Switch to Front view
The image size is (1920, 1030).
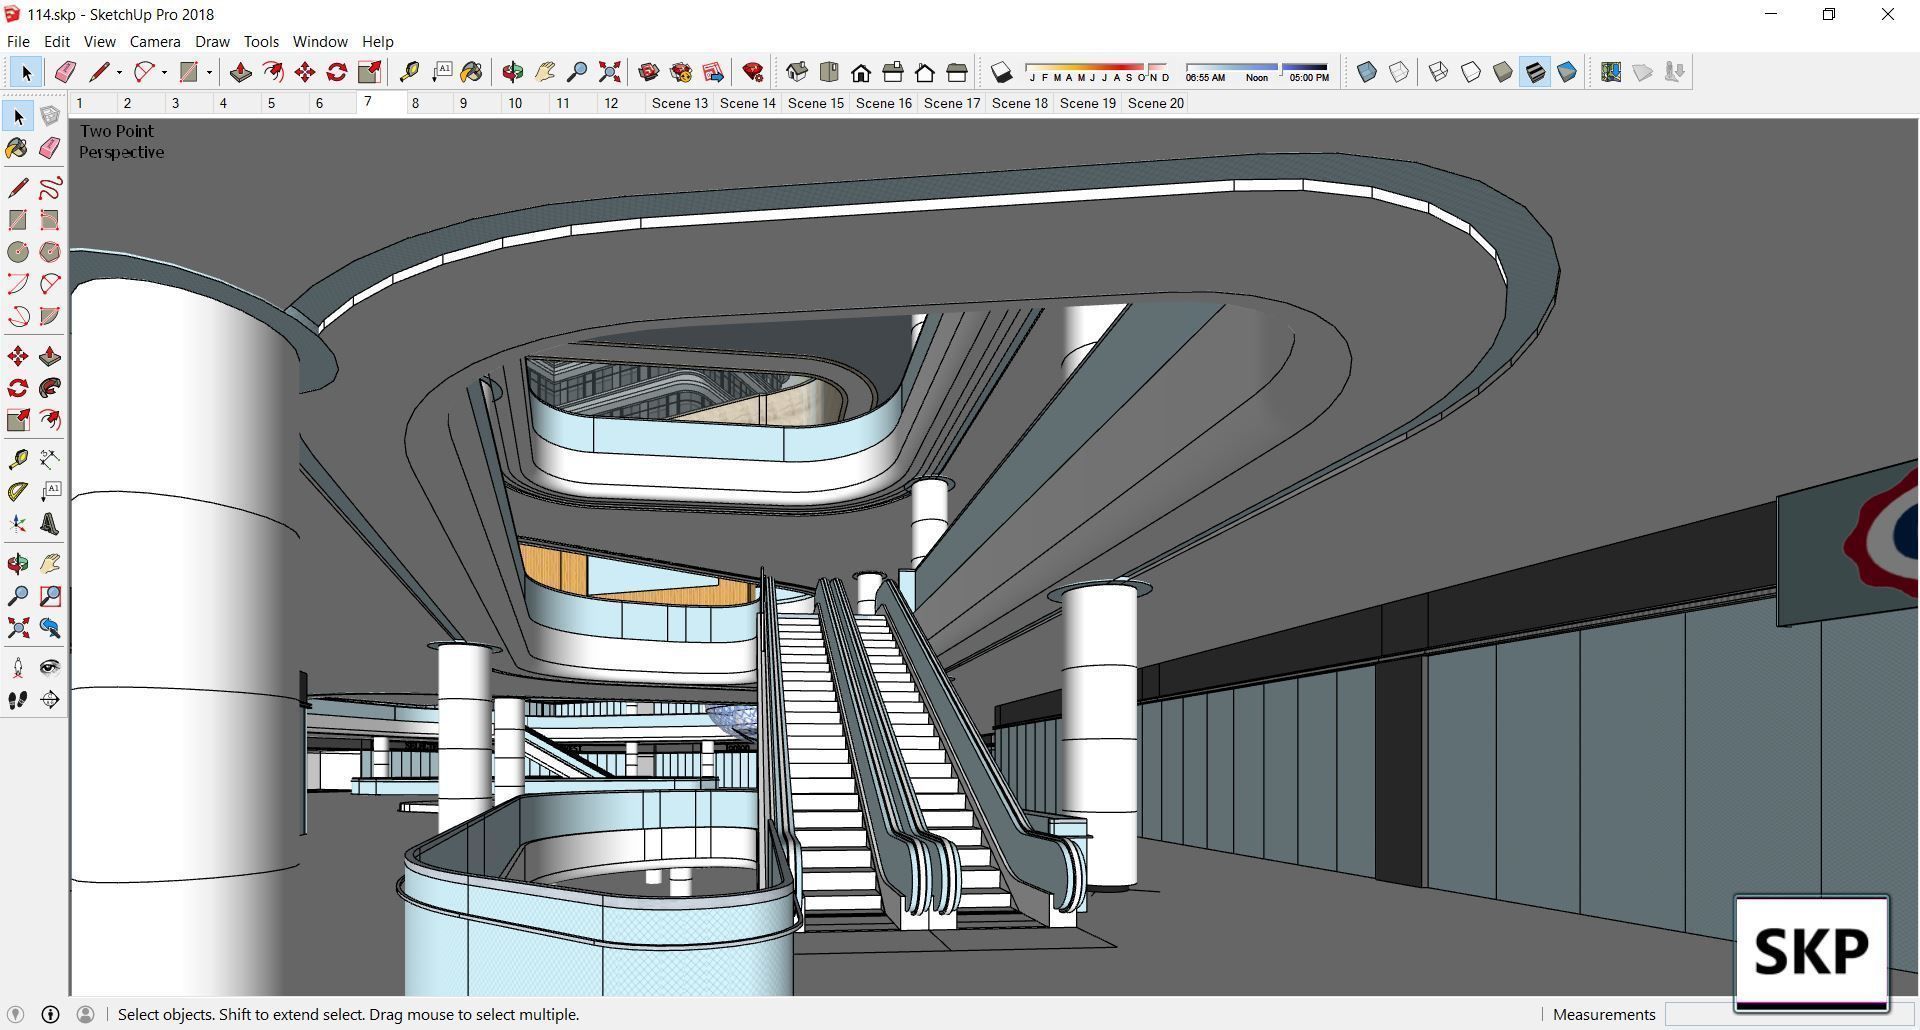pos(861,72)
